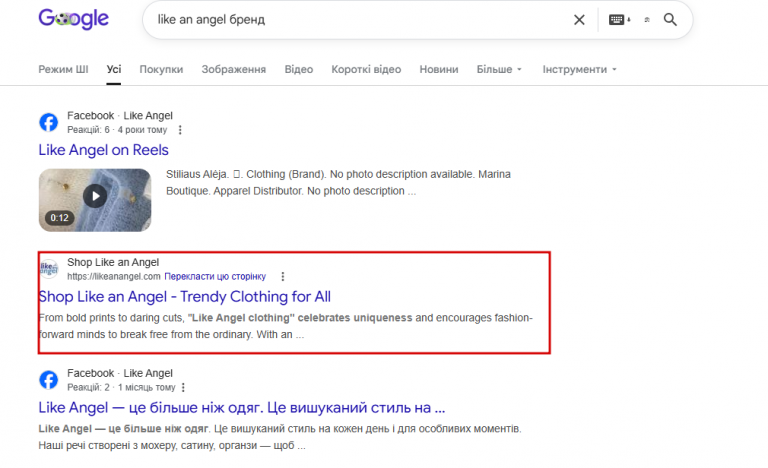The width and height of the screenshot is (768, 468).
Task: Run the search with the magnifier icon
Action: pyautogui.click(x=670, y=20)
